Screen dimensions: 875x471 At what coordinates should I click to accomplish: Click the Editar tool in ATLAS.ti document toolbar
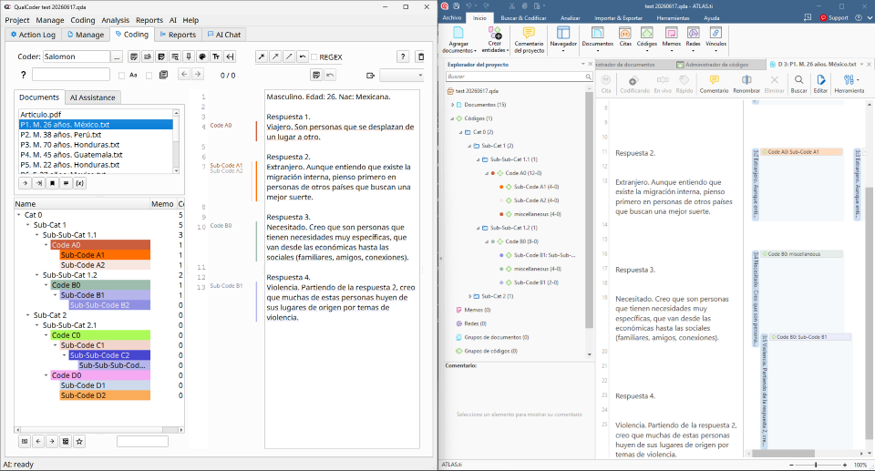click(820, 84)
